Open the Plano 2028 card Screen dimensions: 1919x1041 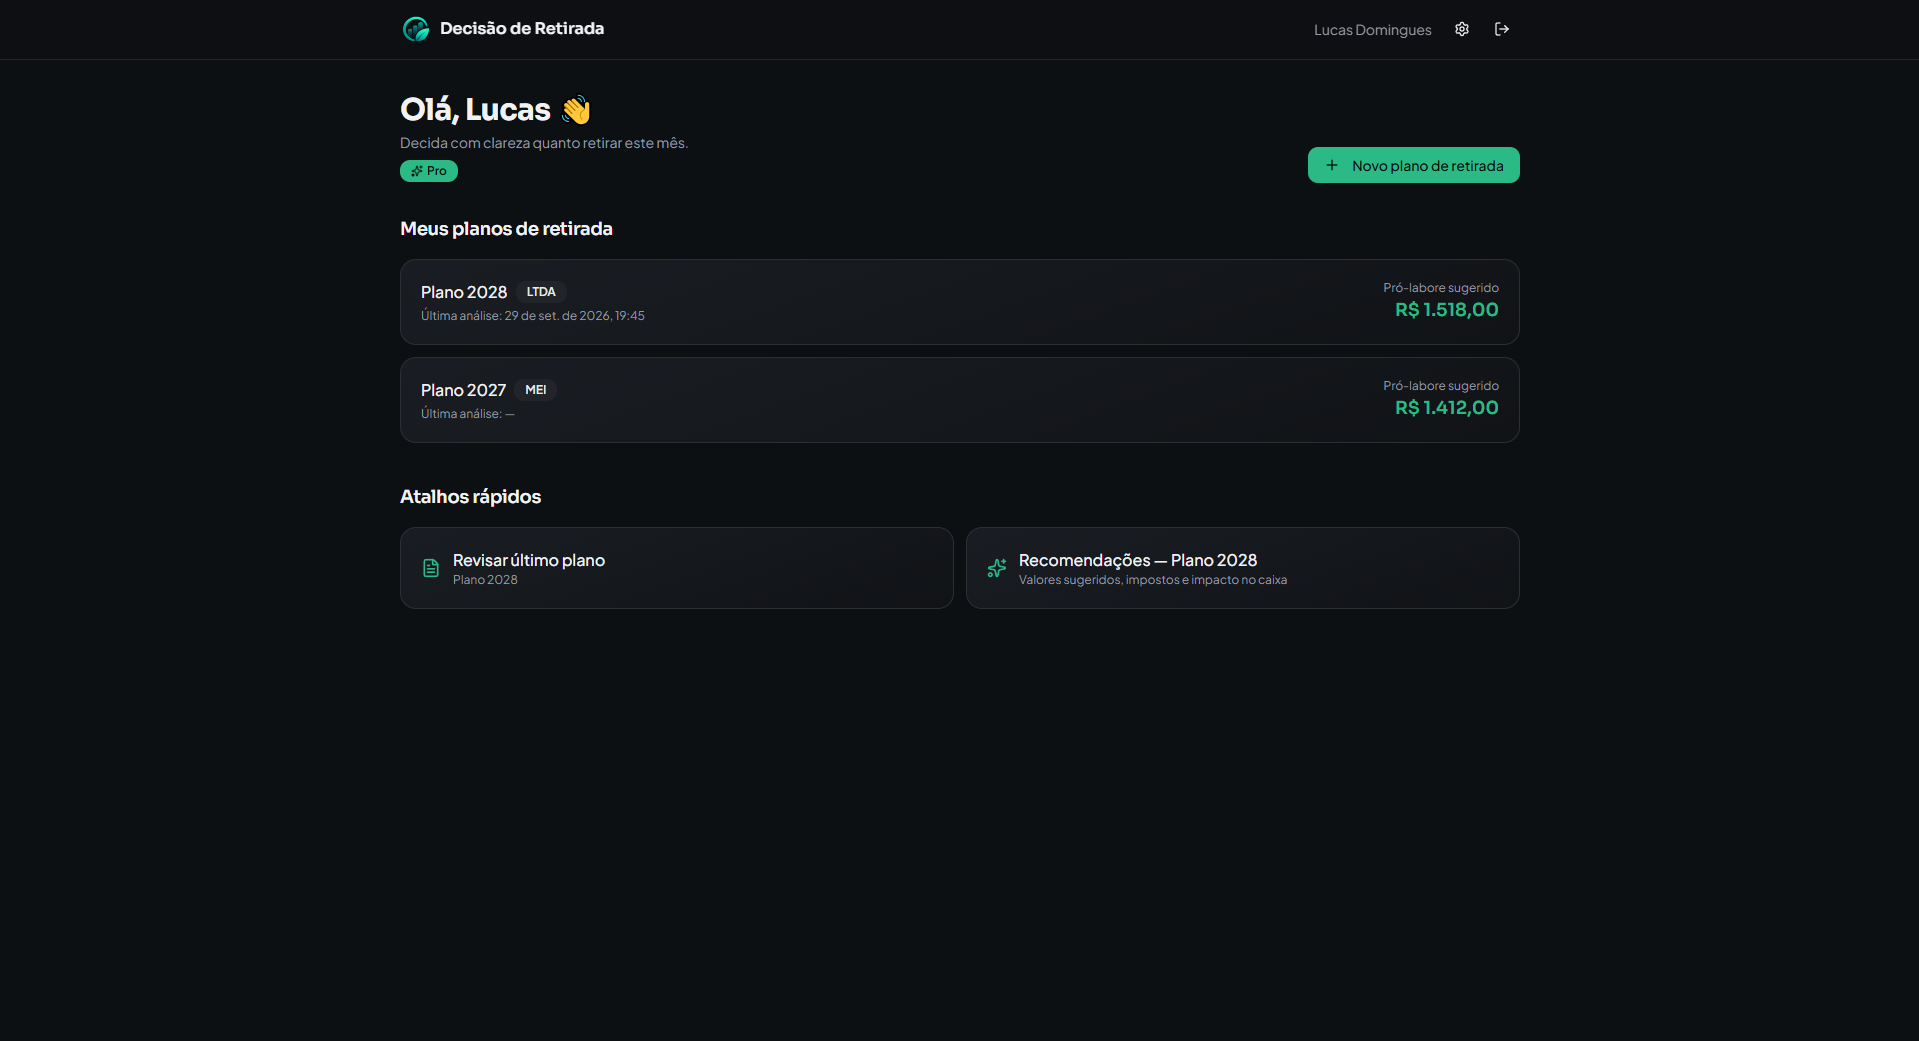(960, 302)
